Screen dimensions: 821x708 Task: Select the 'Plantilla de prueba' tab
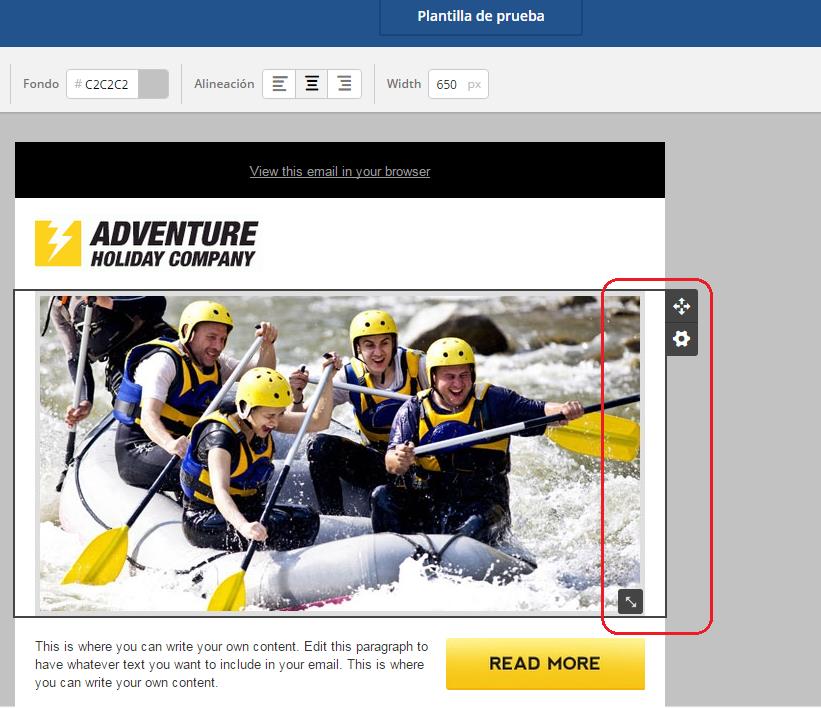(x=481, y=17)
